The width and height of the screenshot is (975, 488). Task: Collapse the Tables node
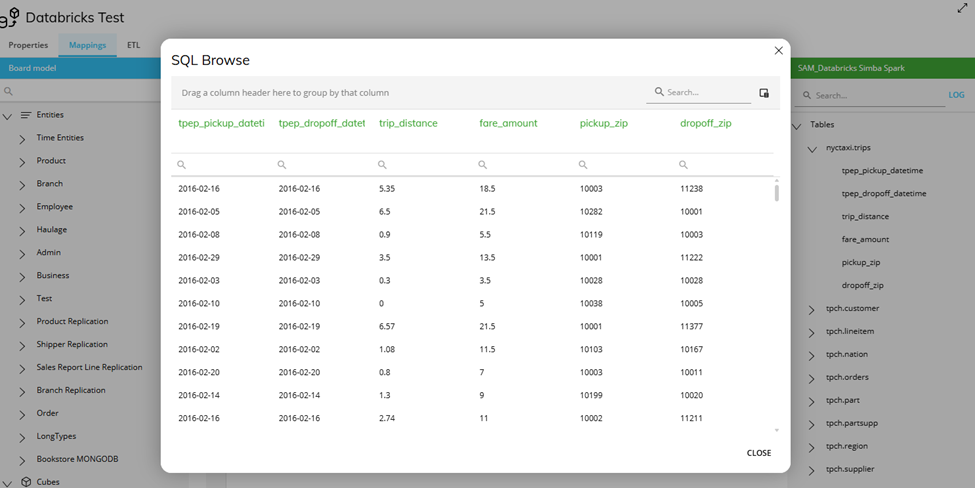click(x=797, y=126)
